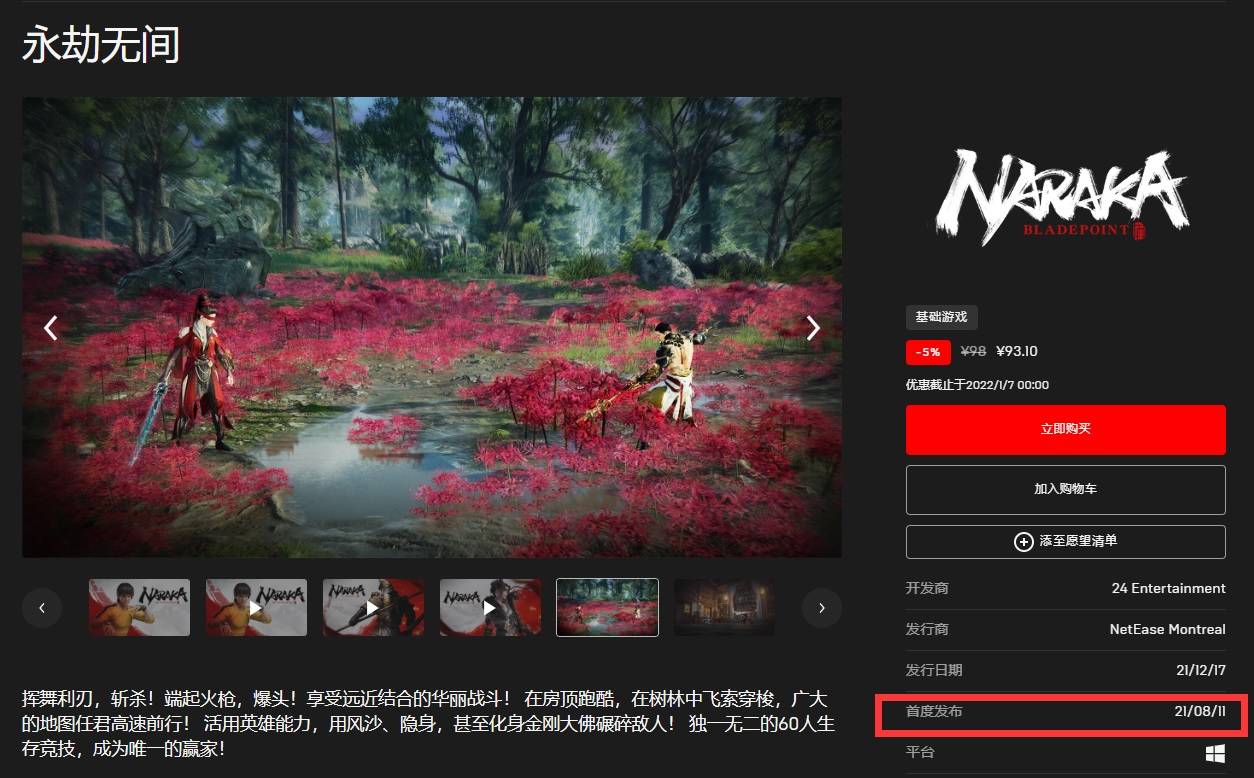Click the plus icon on the wishlist button
Image resolution: width=1254 pixels, height=778 pixels.
point(1024,541)
